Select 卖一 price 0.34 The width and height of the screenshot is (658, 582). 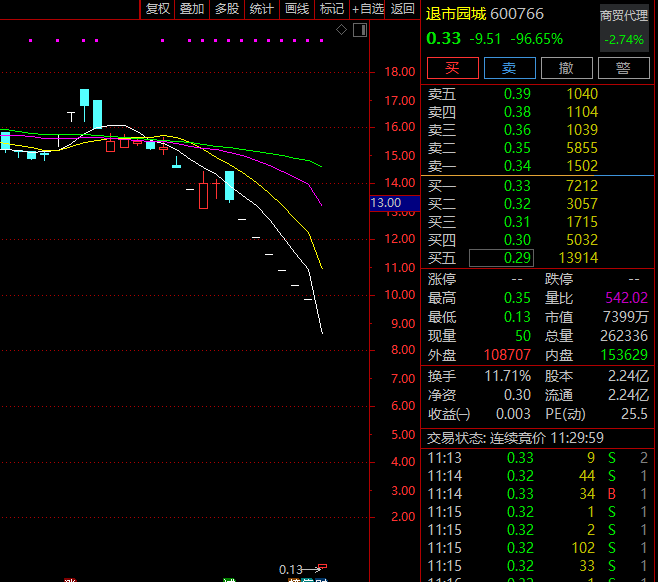(517, 166)
